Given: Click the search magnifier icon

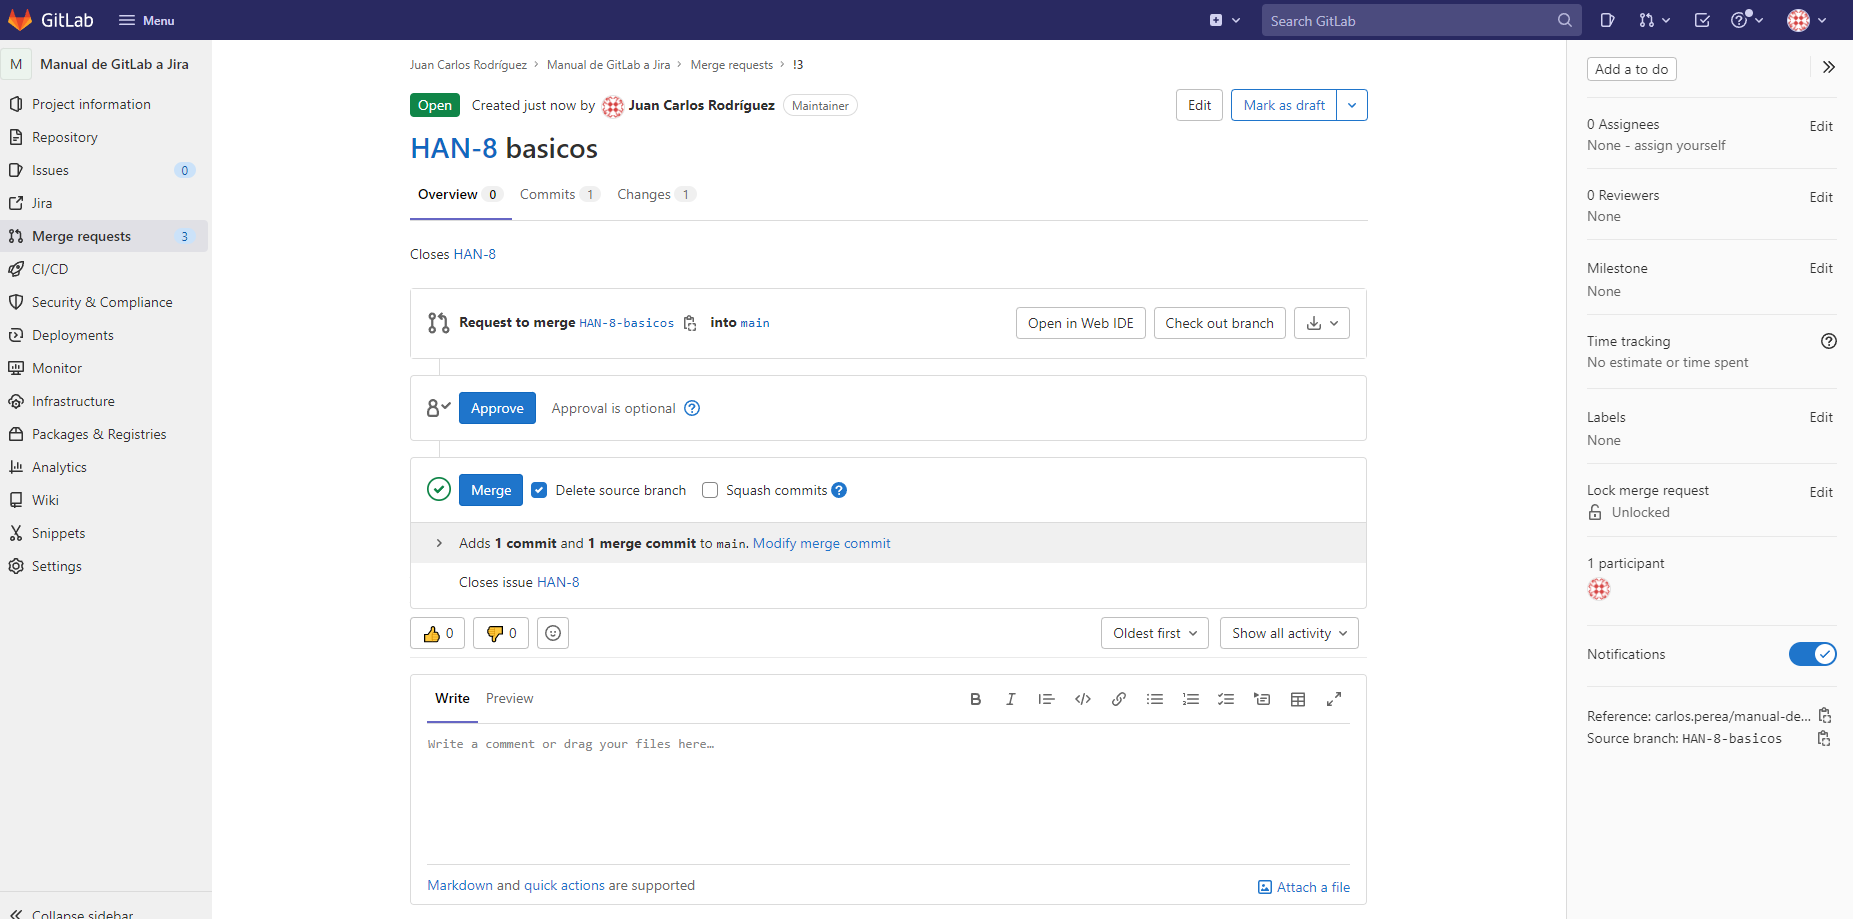Looking at the screenshot, I should click(1564, 20).
